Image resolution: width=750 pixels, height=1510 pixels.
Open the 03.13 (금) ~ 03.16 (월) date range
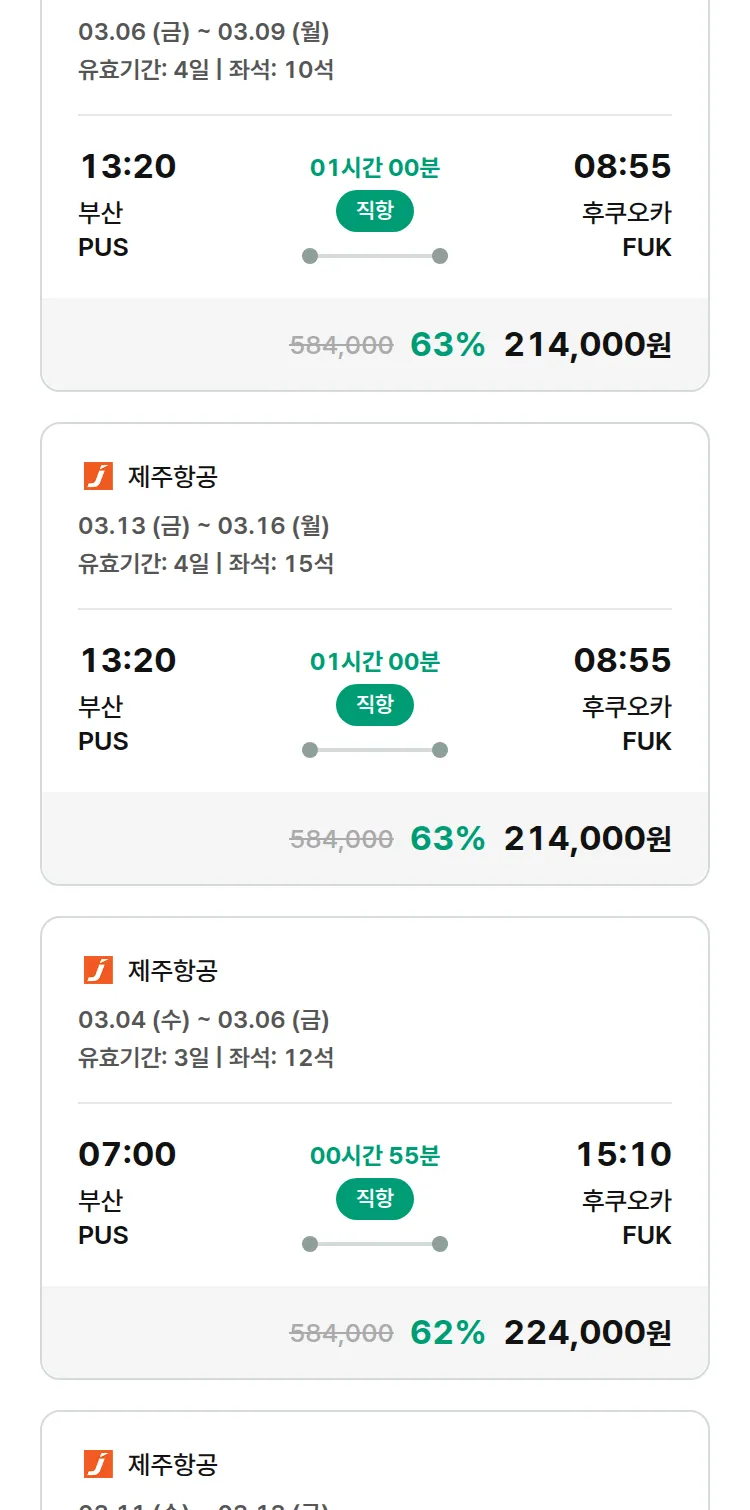pyautogui.click(x=204, y=526)
